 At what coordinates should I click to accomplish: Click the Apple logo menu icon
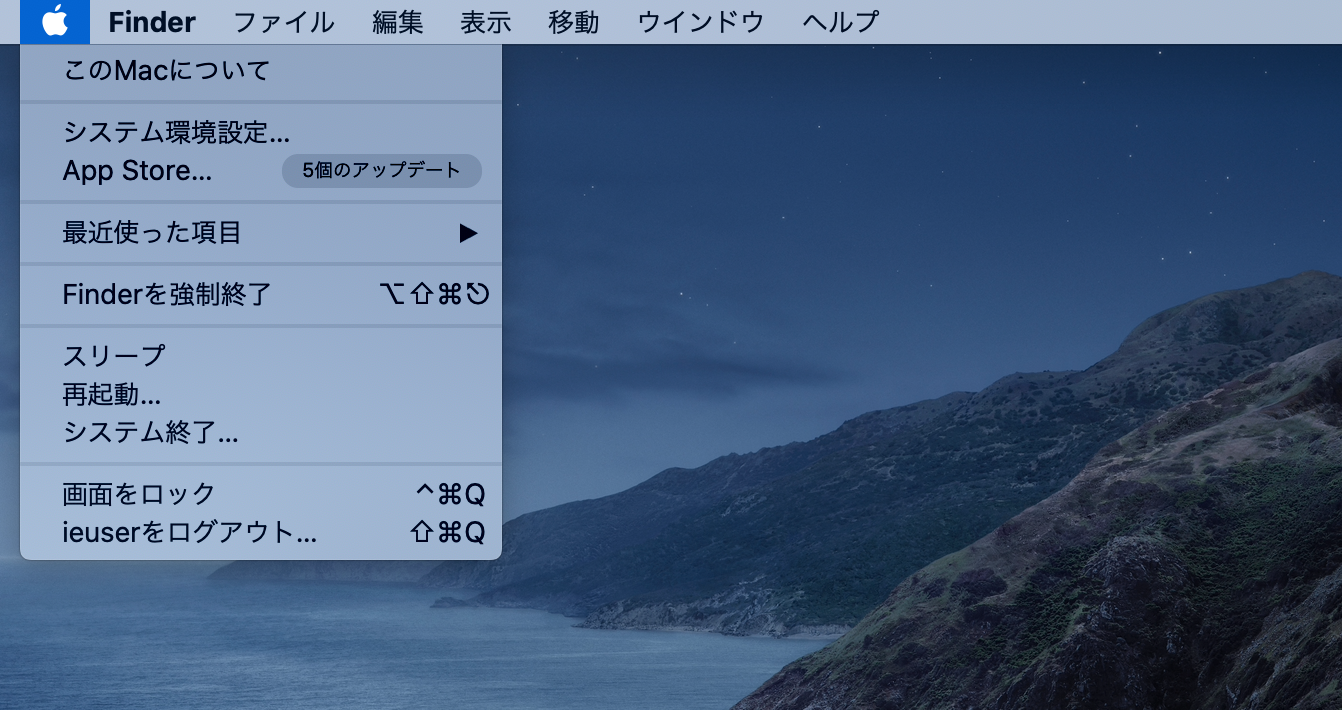click(55, 21)
